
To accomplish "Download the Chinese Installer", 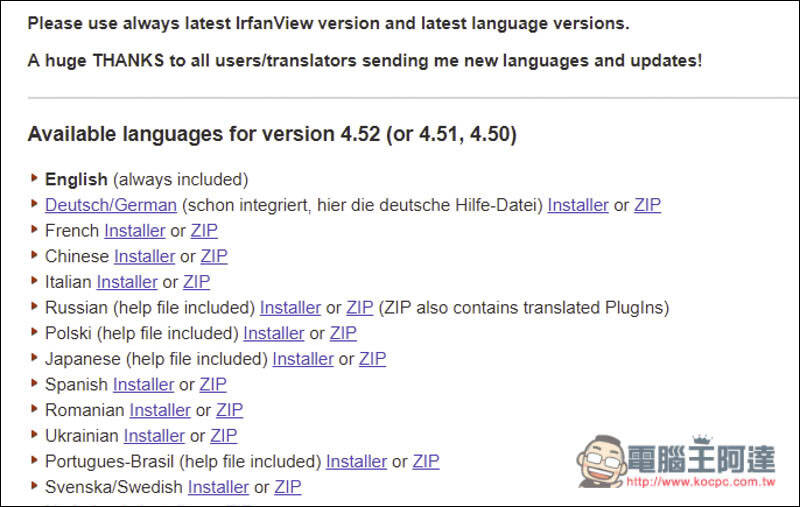I will (144, 256).
